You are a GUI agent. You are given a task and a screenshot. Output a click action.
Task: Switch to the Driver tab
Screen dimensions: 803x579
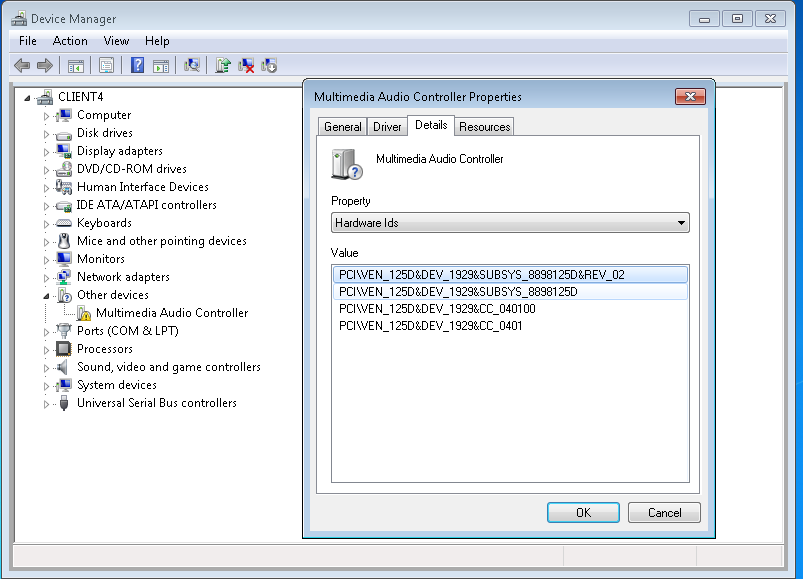[387, 127]
